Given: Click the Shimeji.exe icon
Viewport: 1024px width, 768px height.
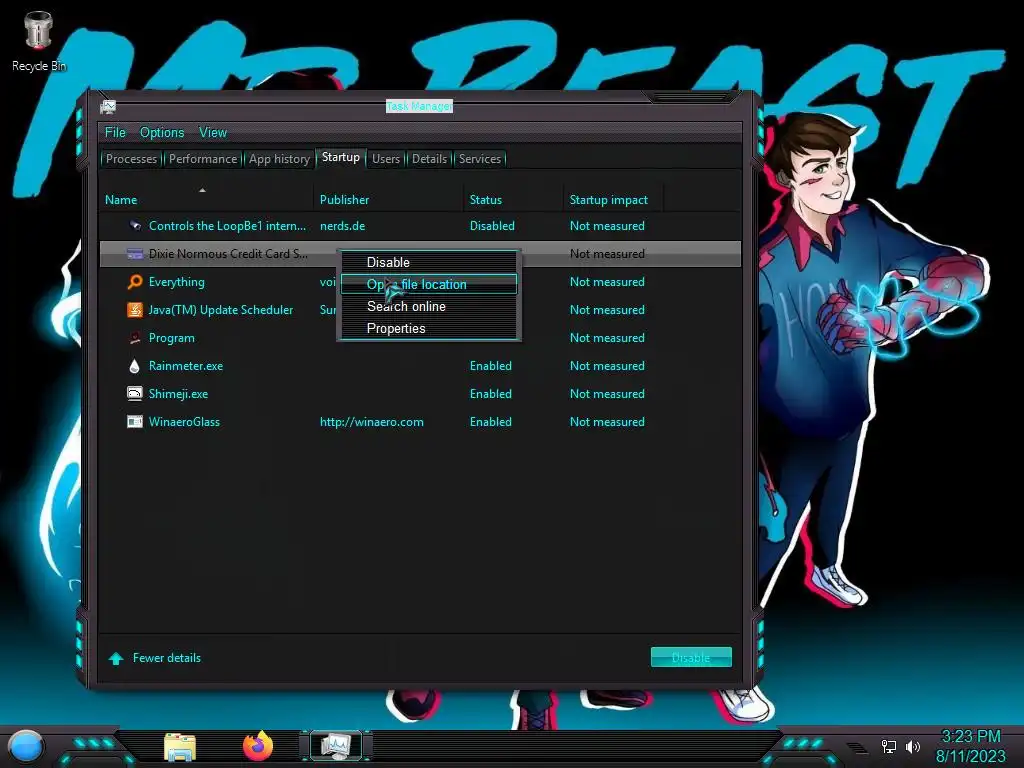Looking at the screenshot, I should point(135,394).
